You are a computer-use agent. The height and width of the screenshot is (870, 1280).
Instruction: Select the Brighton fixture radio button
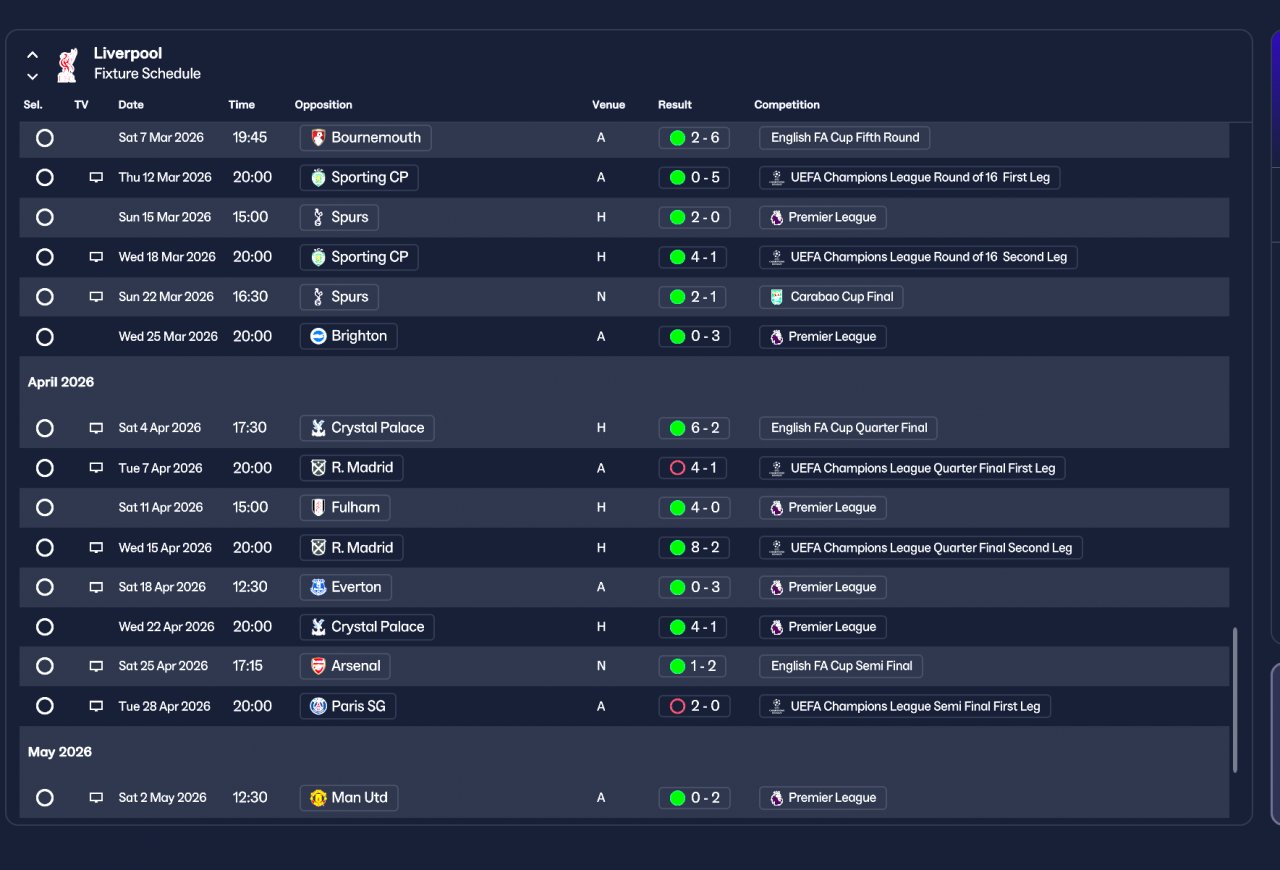click(x=44, y=337)
